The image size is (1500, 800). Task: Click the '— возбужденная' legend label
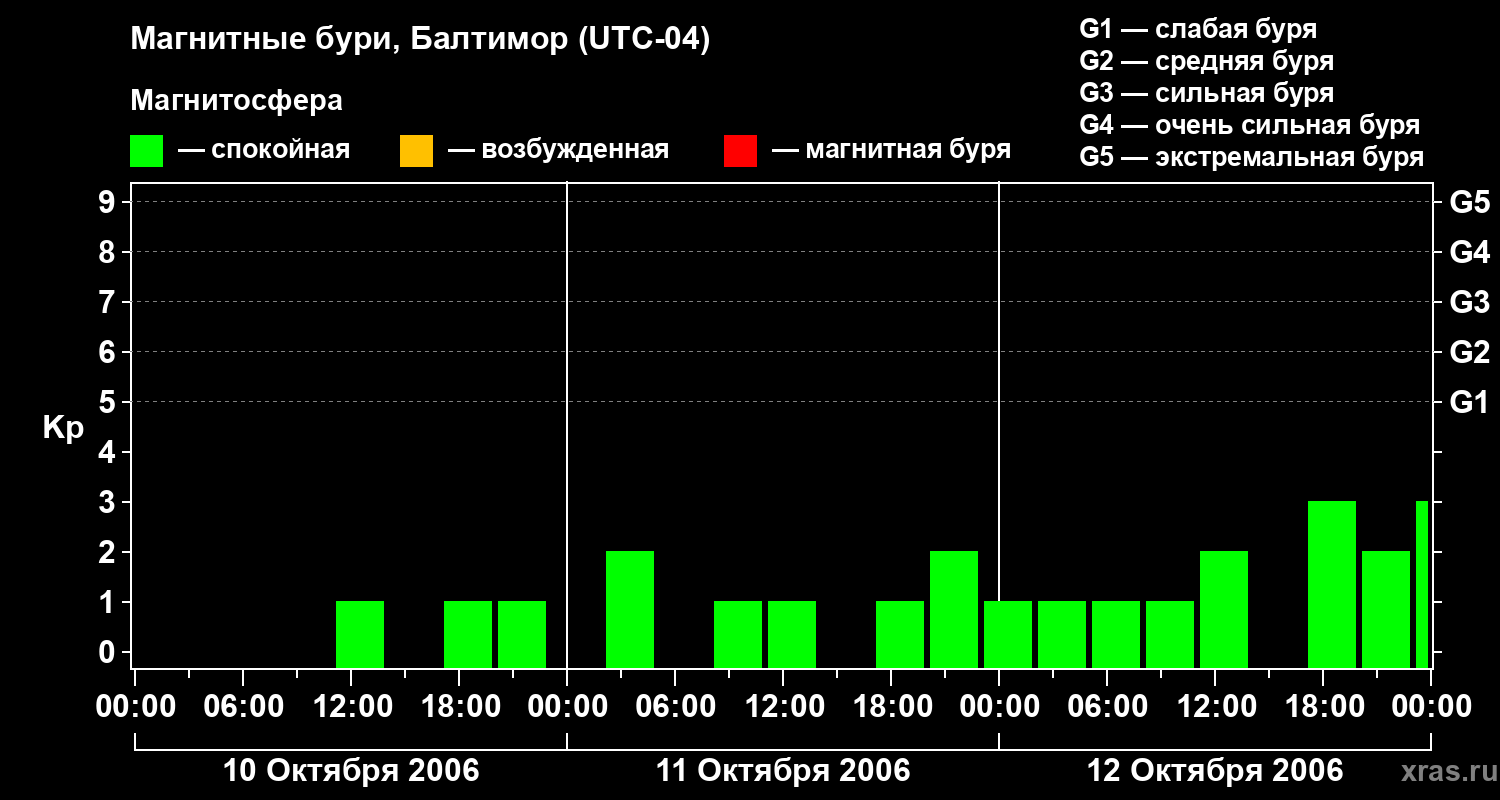558,150
